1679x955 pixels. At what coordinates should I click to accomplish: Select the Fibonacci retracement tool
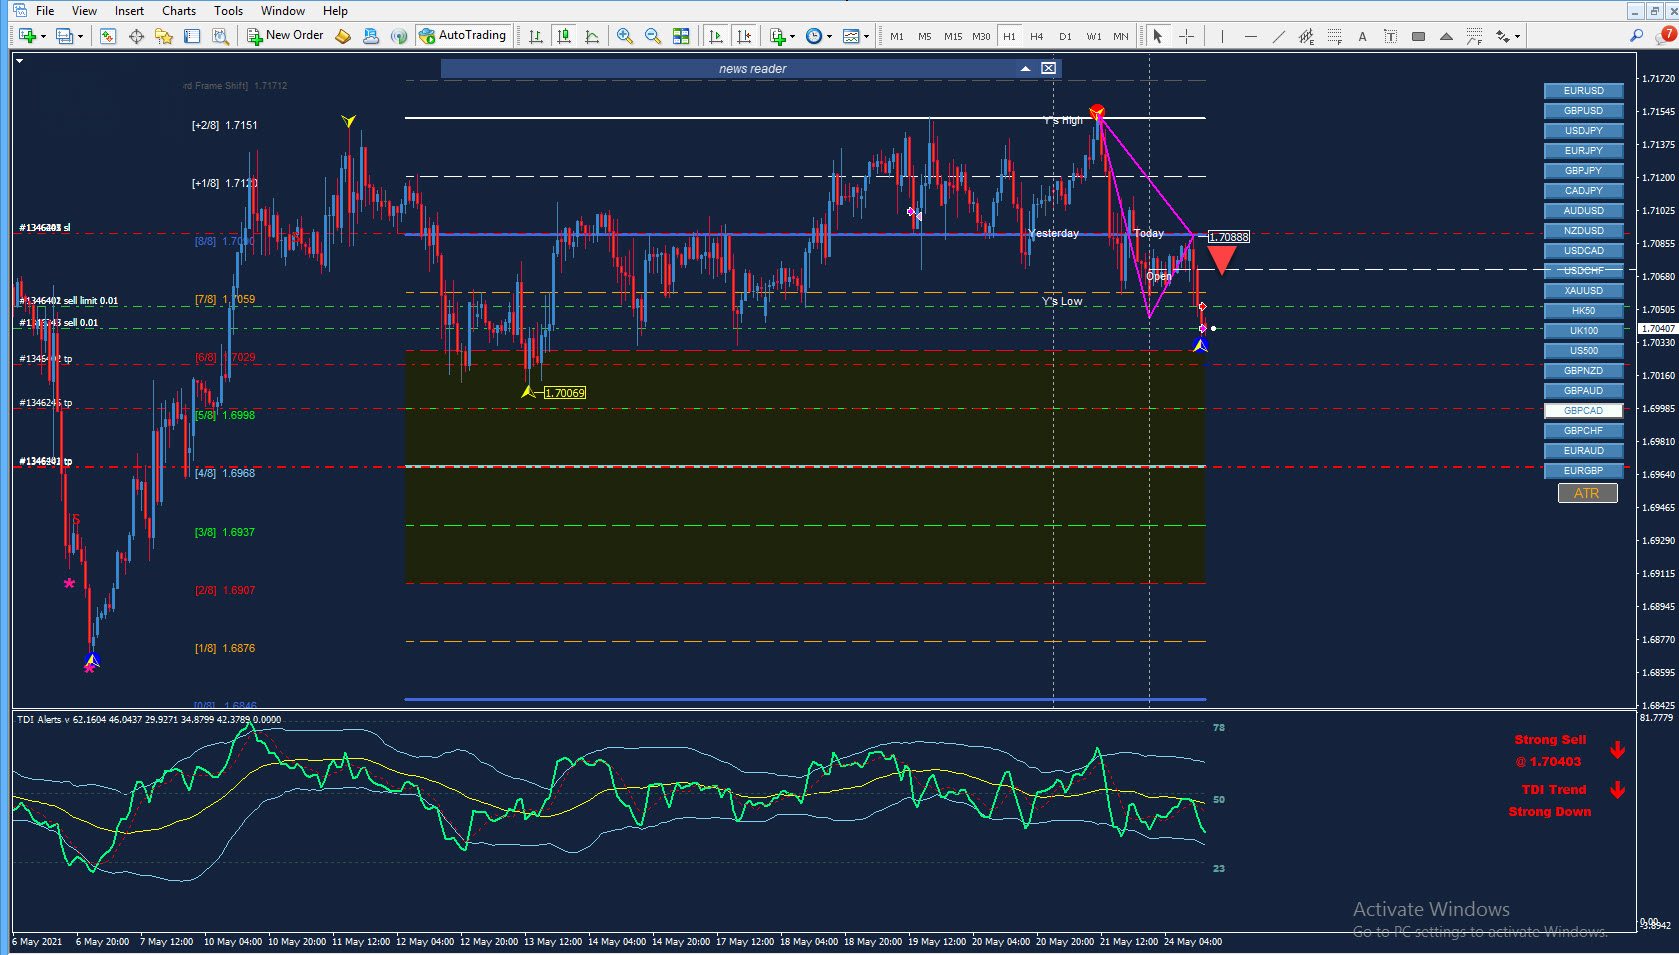coord(1335,36)
